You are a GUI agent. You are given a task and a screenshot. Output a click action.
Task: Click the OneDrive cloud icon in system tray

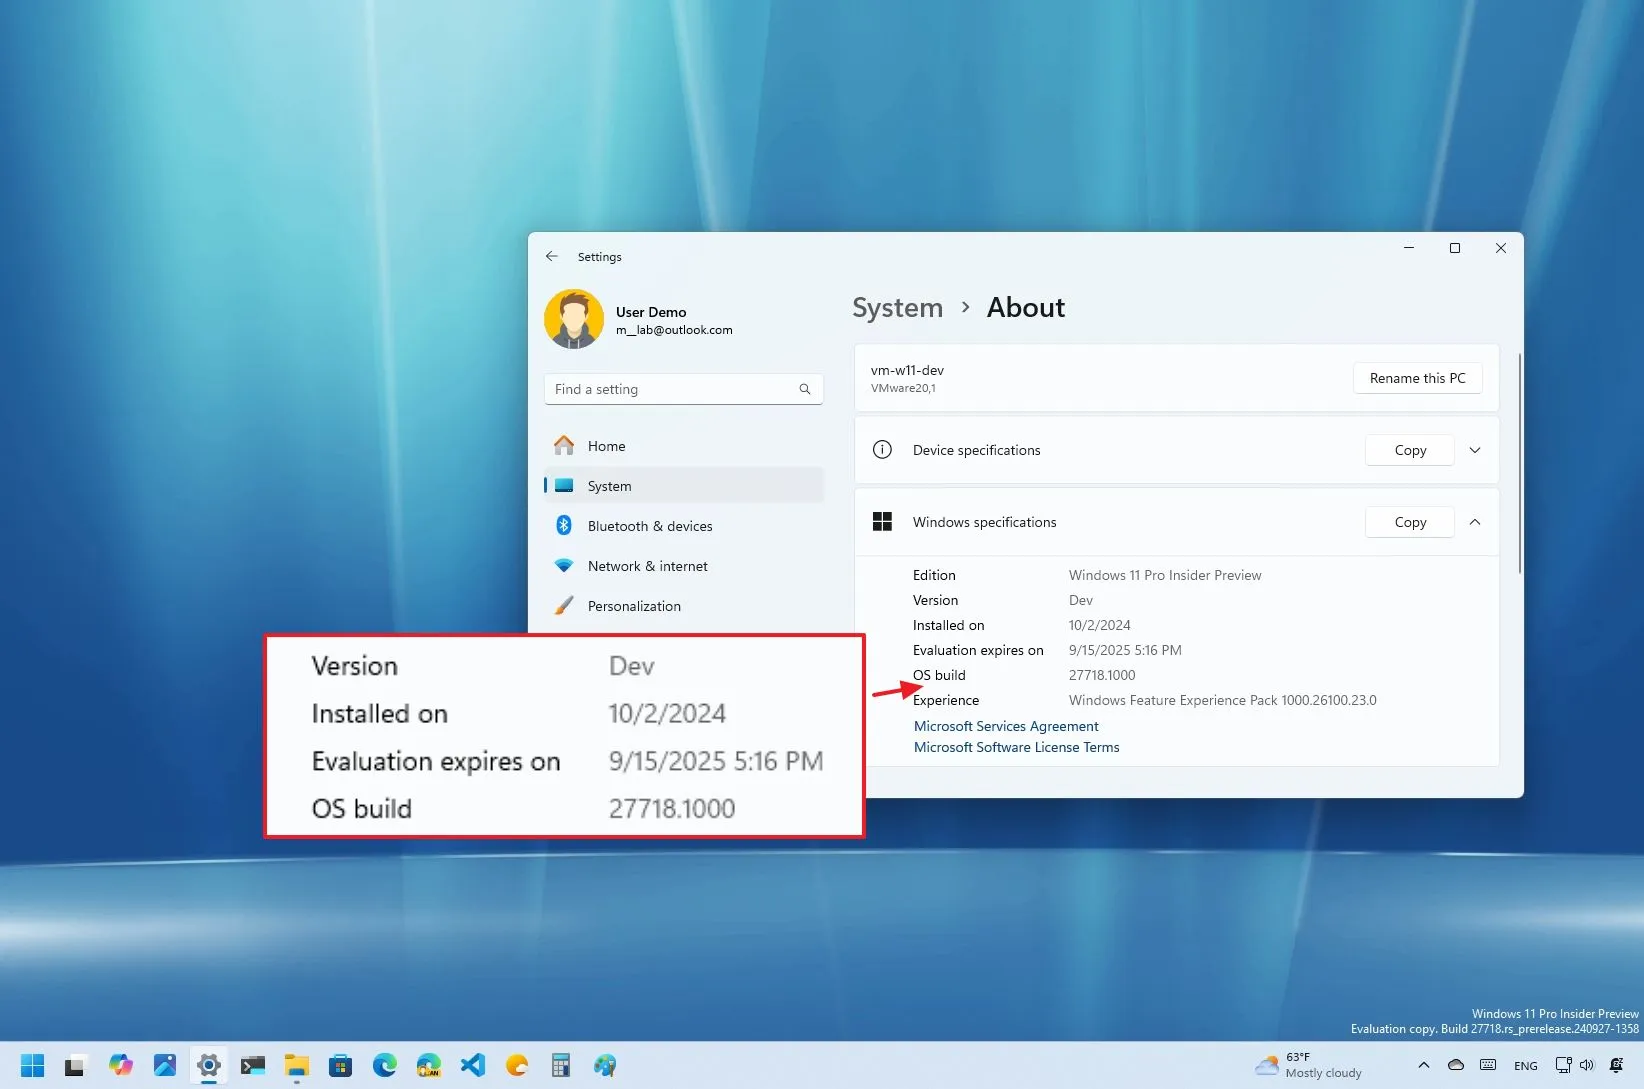1456,1065
